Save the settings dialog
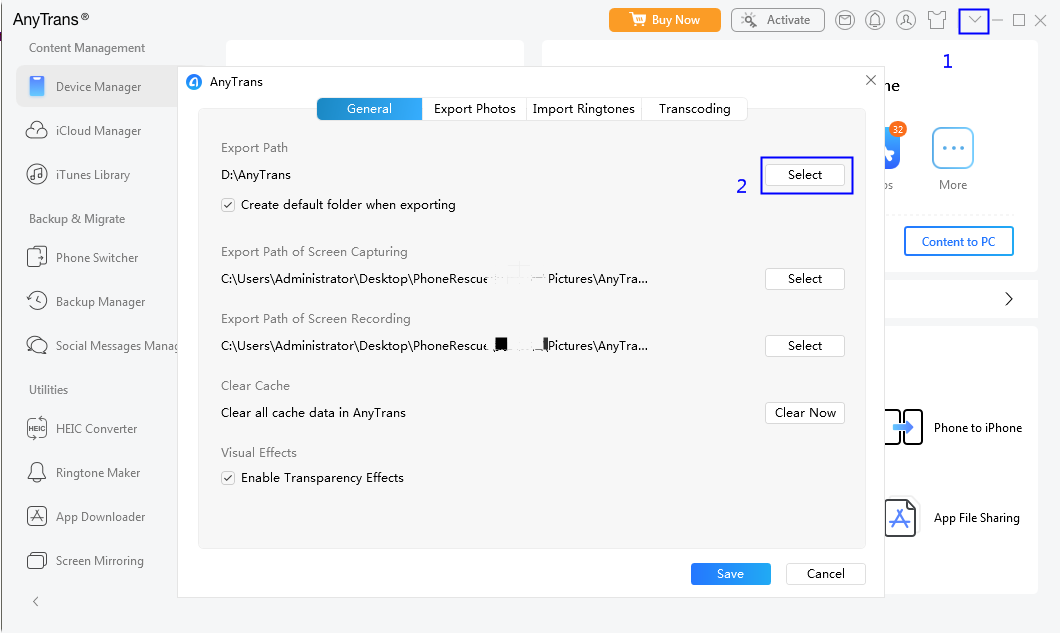 [x=730, y=574]
